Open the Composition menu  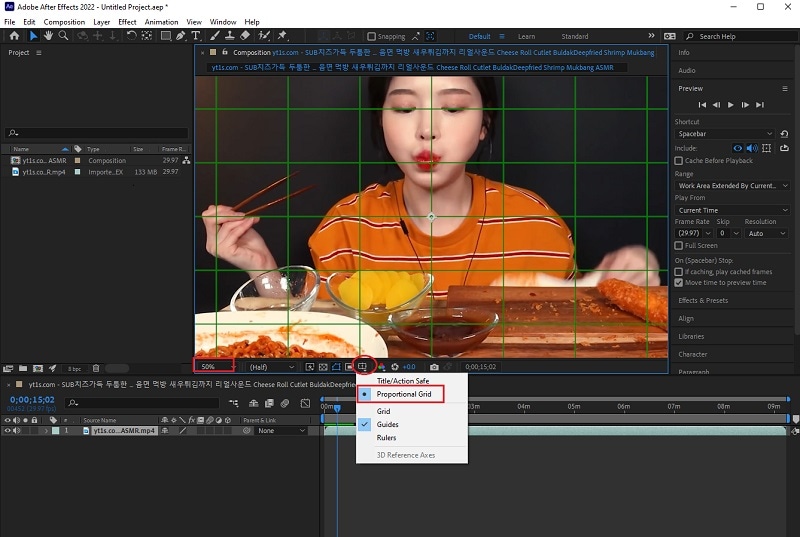click(64, 21)
